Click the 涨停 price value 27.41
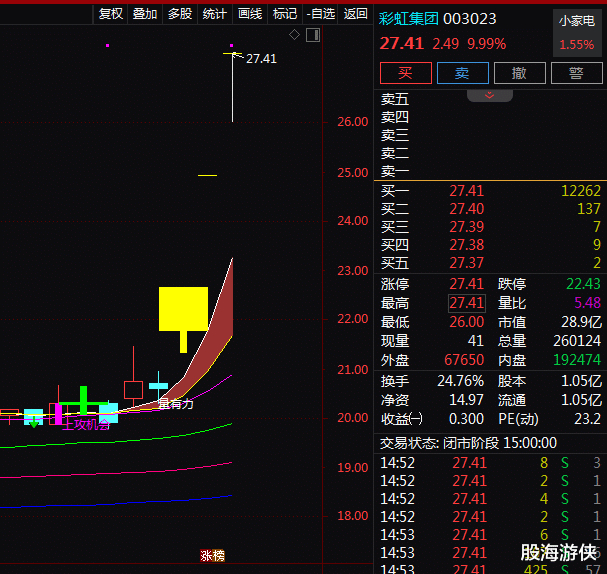Viewport: 607px width, 574px height. [x=466, y=284]
